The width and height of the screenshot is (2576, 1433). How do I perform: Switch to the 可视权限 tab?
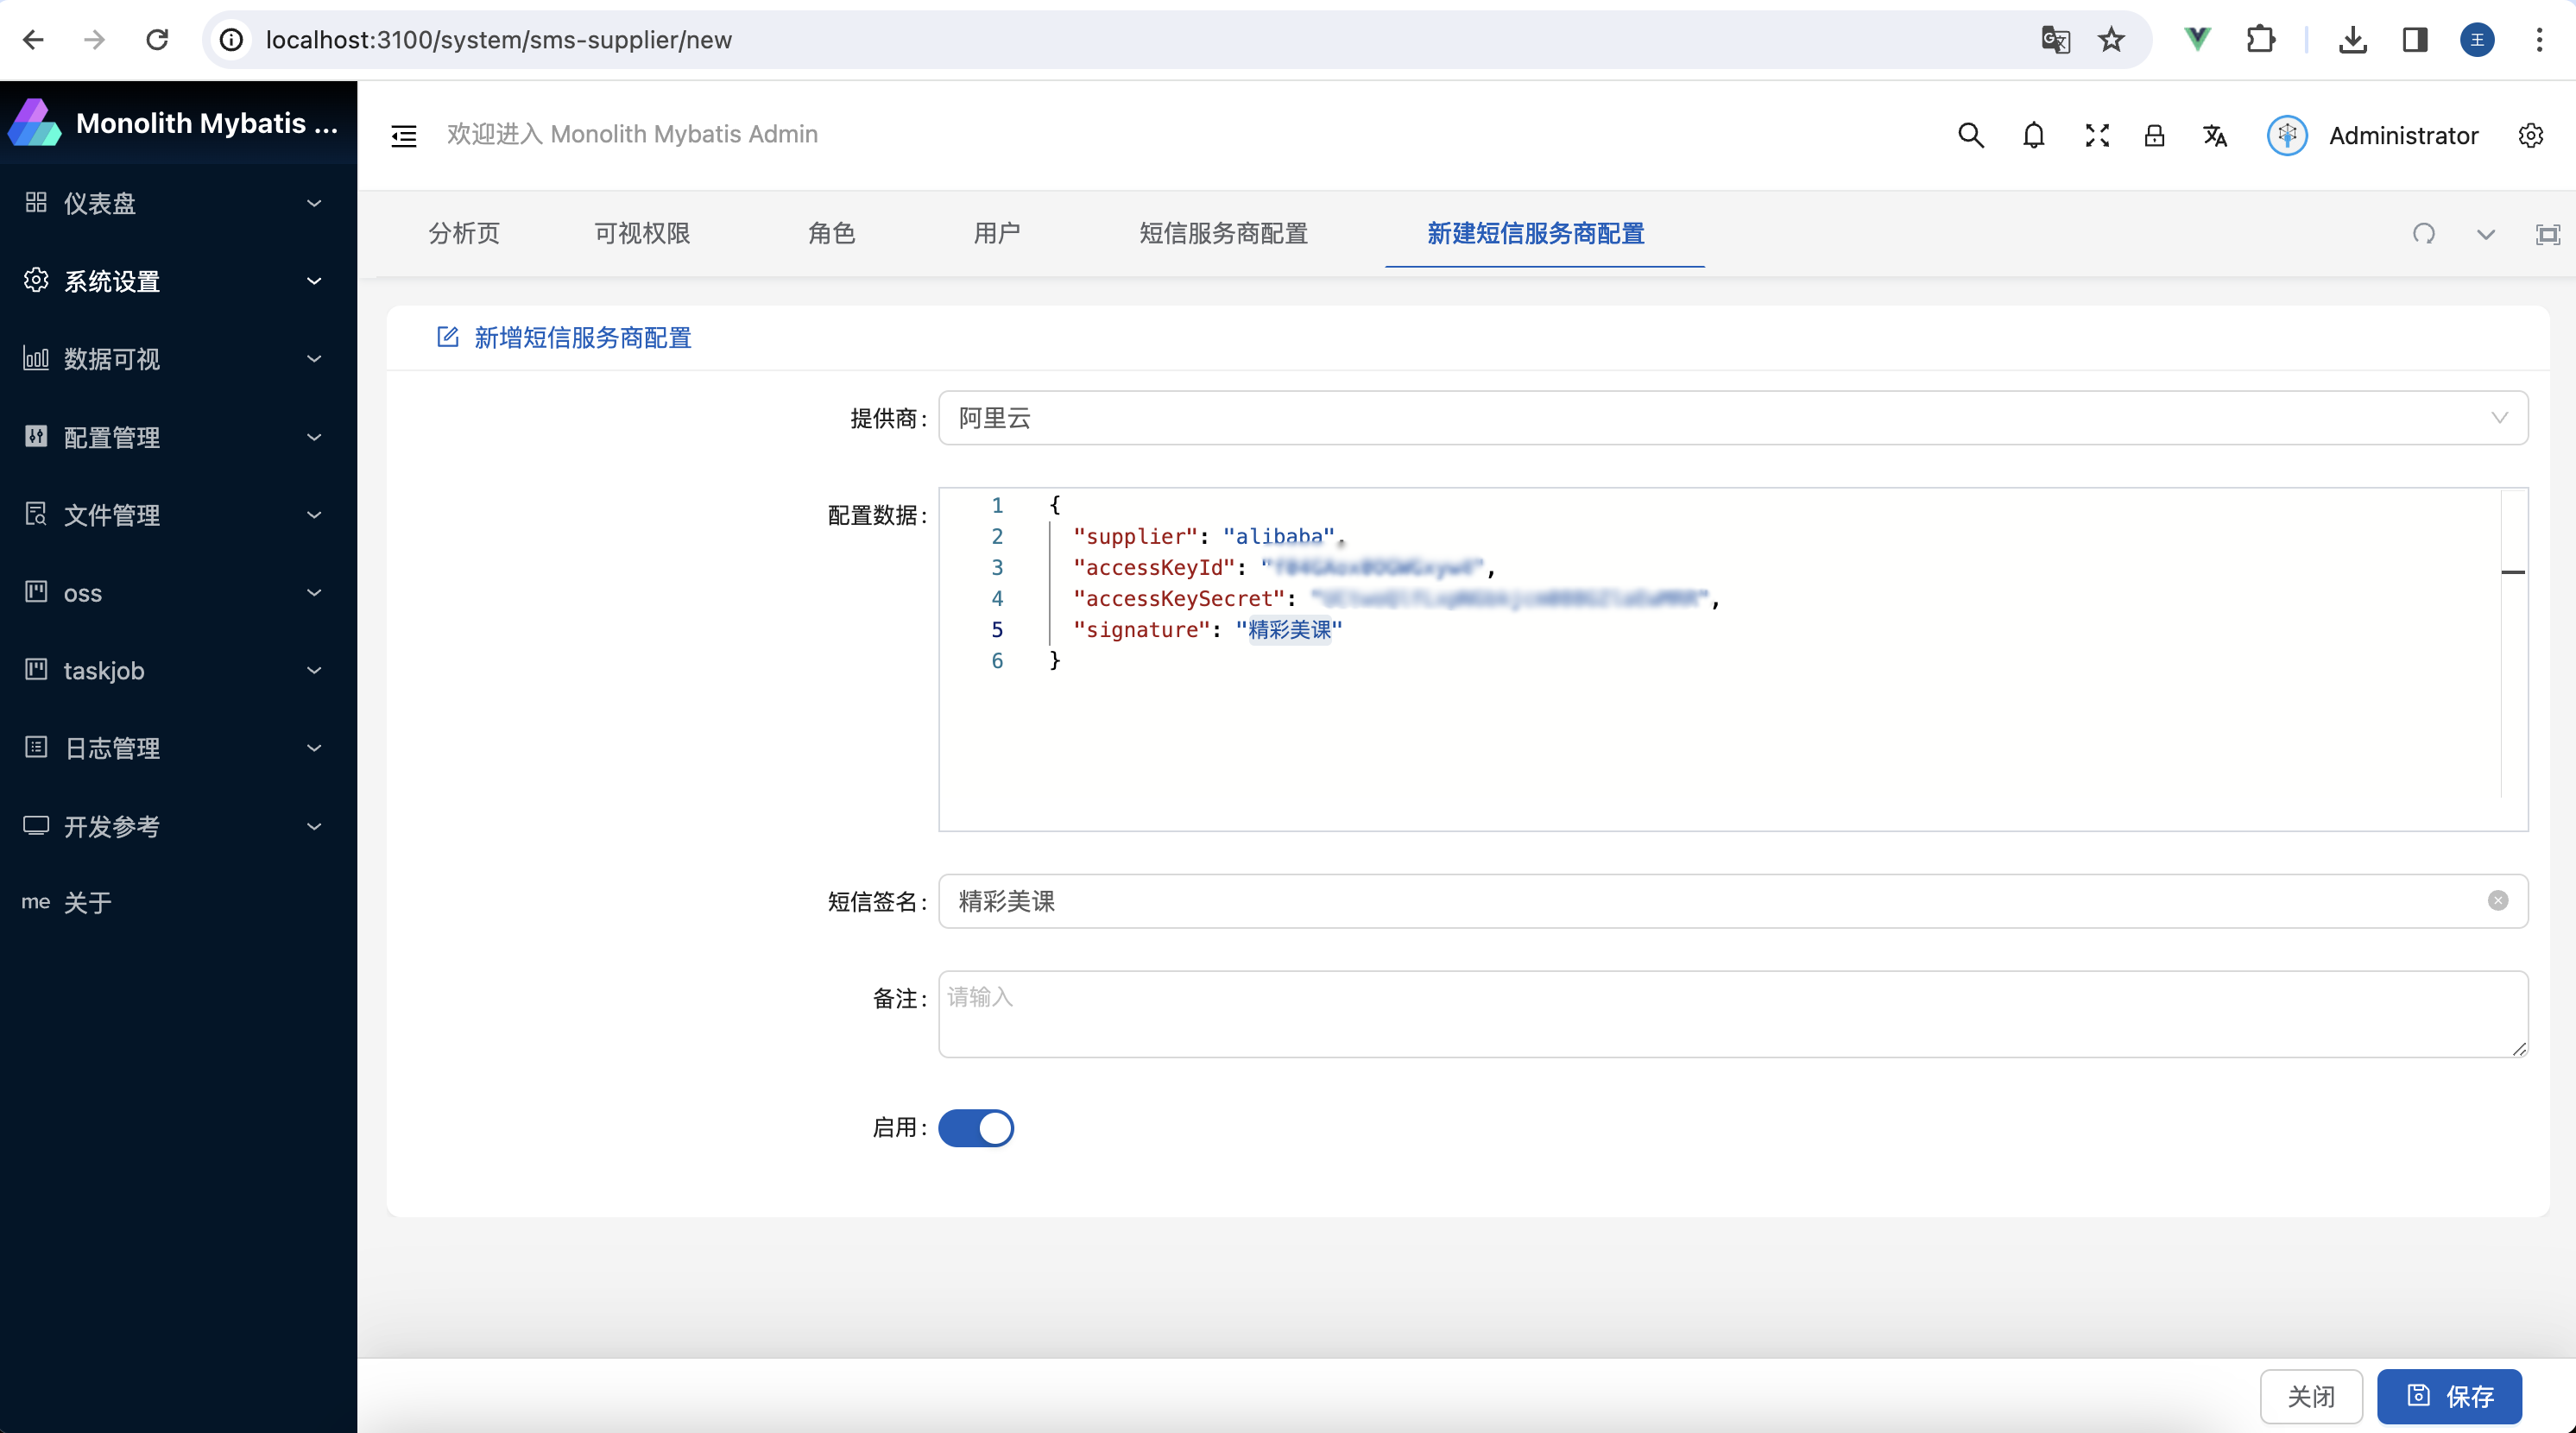pos(642,233)
